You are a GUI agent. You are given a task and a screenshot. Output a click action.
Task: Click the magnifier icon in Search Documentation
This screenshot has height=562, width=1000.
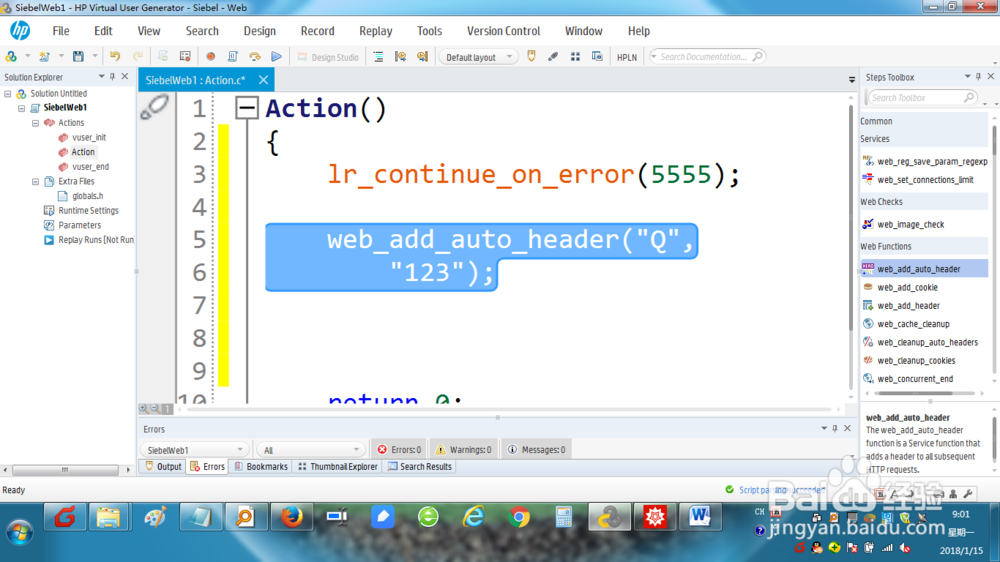pyautogui.click(x=757, y=56)
